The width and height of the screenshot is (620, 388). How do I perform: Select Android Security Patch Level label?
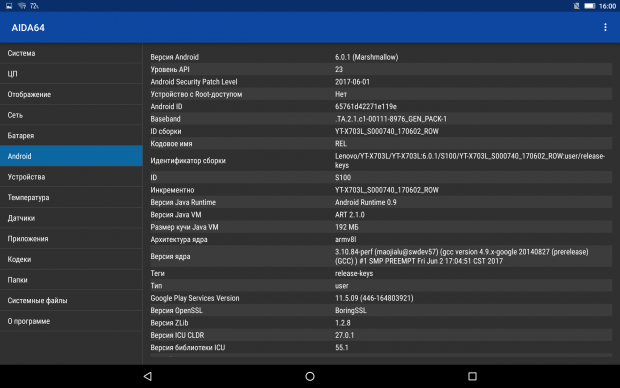194,82
